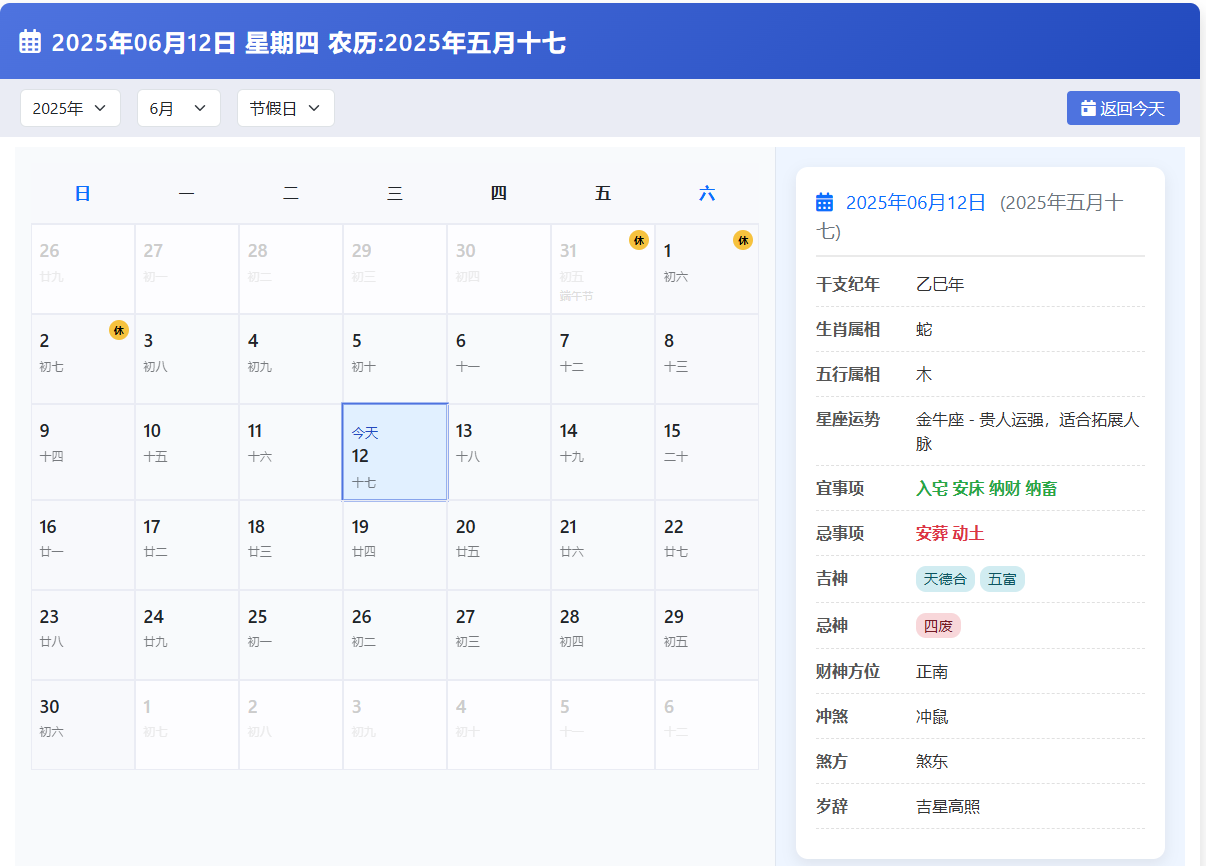This screenshot has height=866, width=1206.
Task: Choose June 21 廿六 date cell
Action: pyautogui.click(x=603, y=545)
